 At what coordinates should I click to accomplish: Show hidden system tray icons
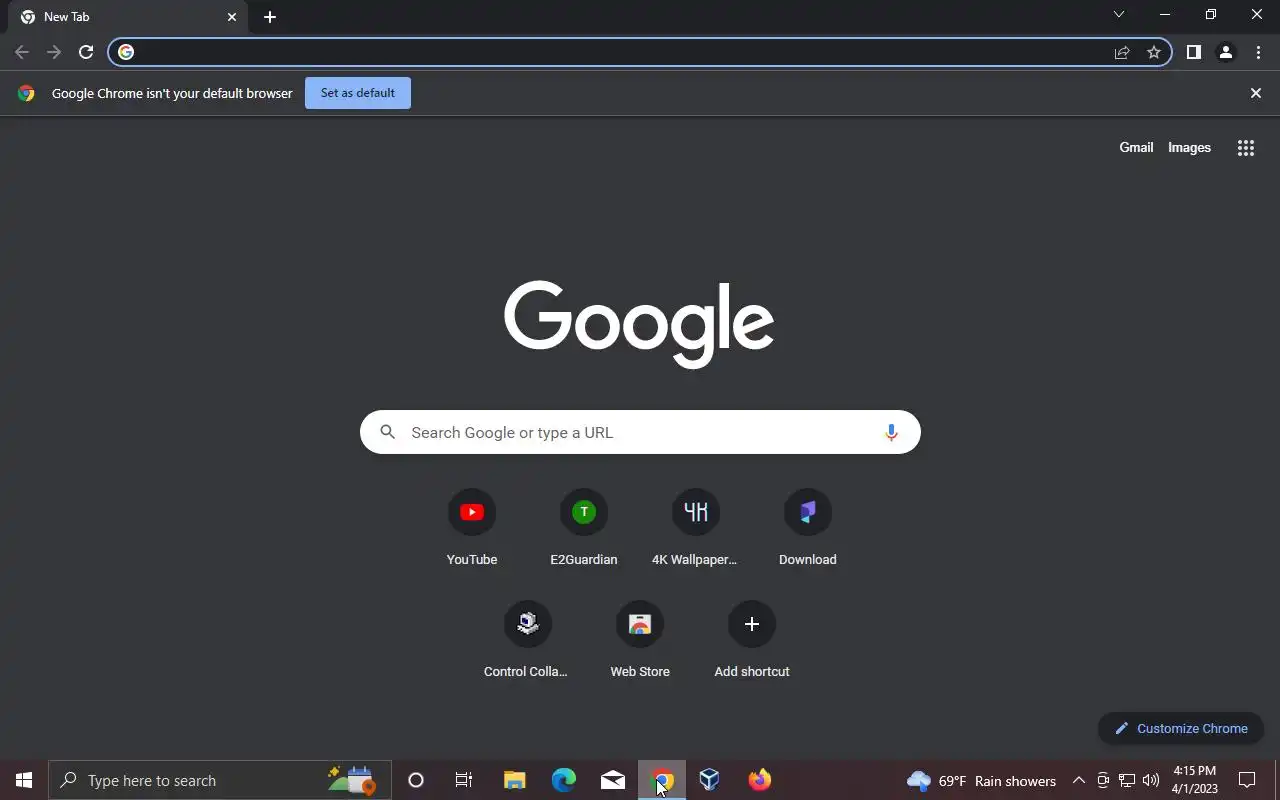(x=1079, y=780)
